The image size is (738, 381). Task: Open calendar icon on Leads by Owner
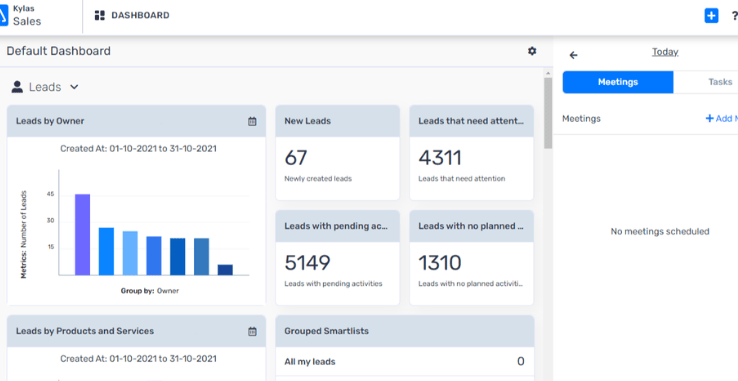pos(252,122)
